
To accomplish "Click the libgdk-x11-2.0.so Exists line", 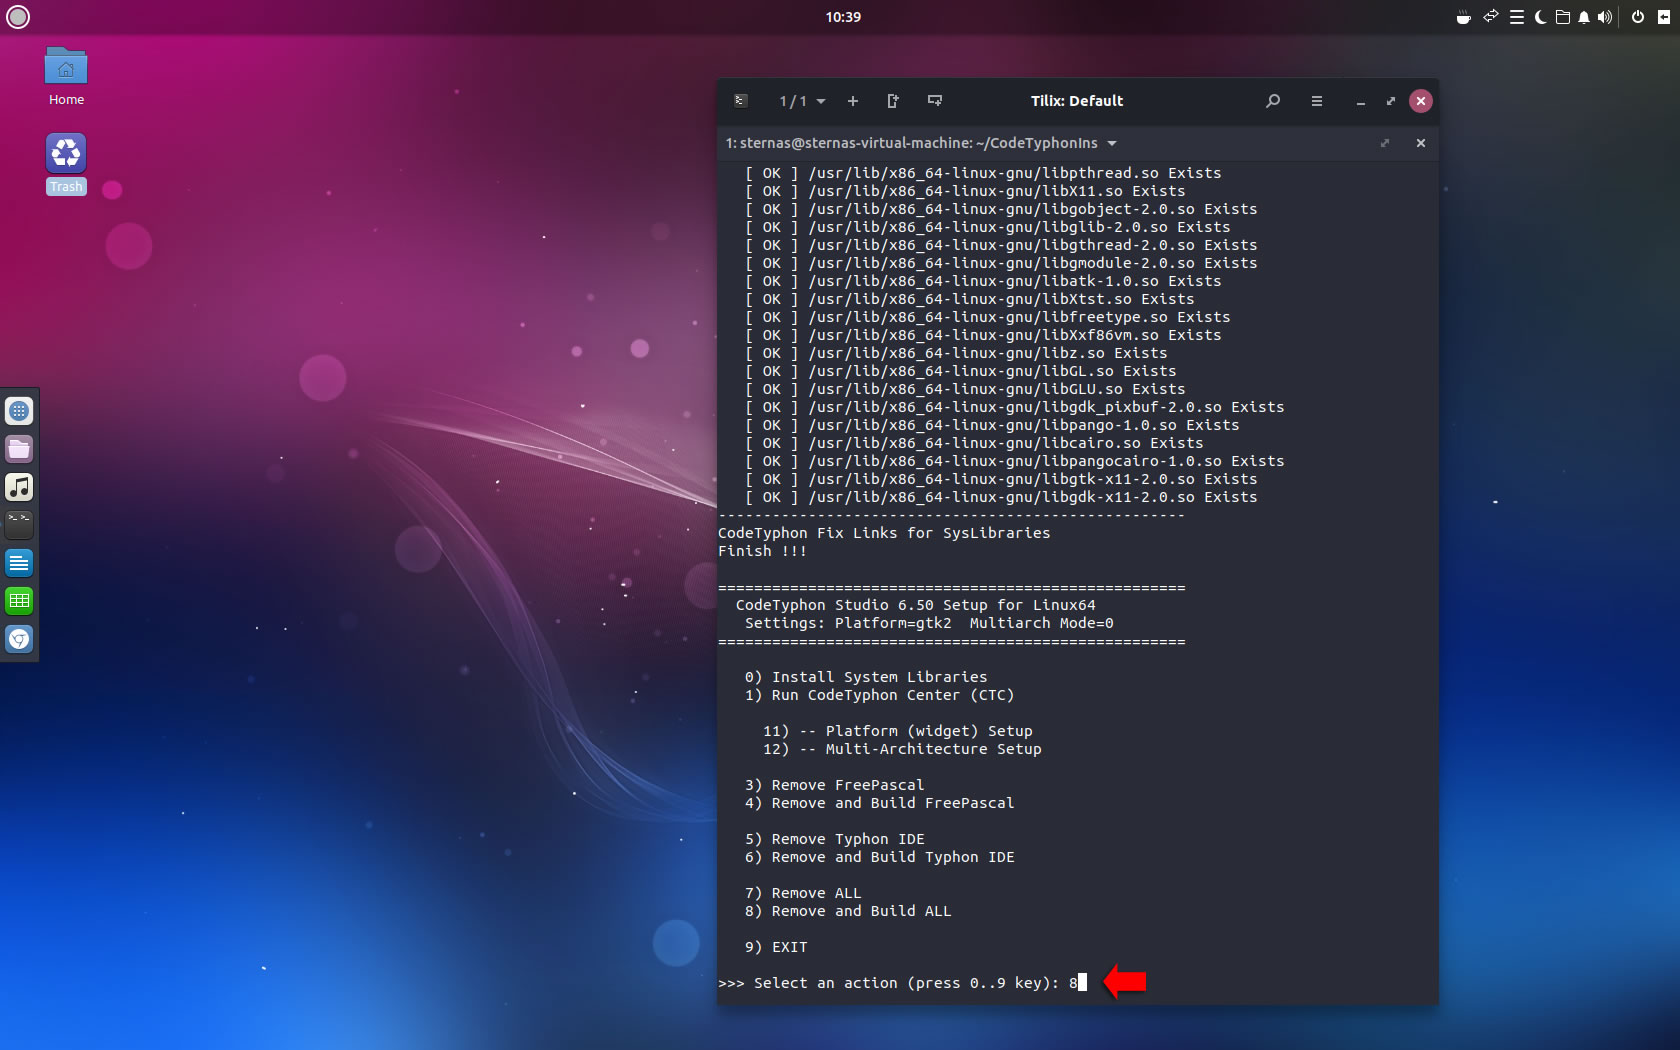I will pos(1001,497).
